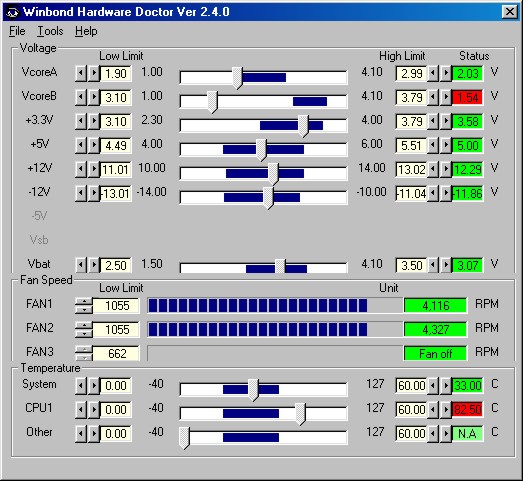Screen dimensions: 523x481
Task: Click the Vbat voltage slider thumb
Action: [280, 266]
